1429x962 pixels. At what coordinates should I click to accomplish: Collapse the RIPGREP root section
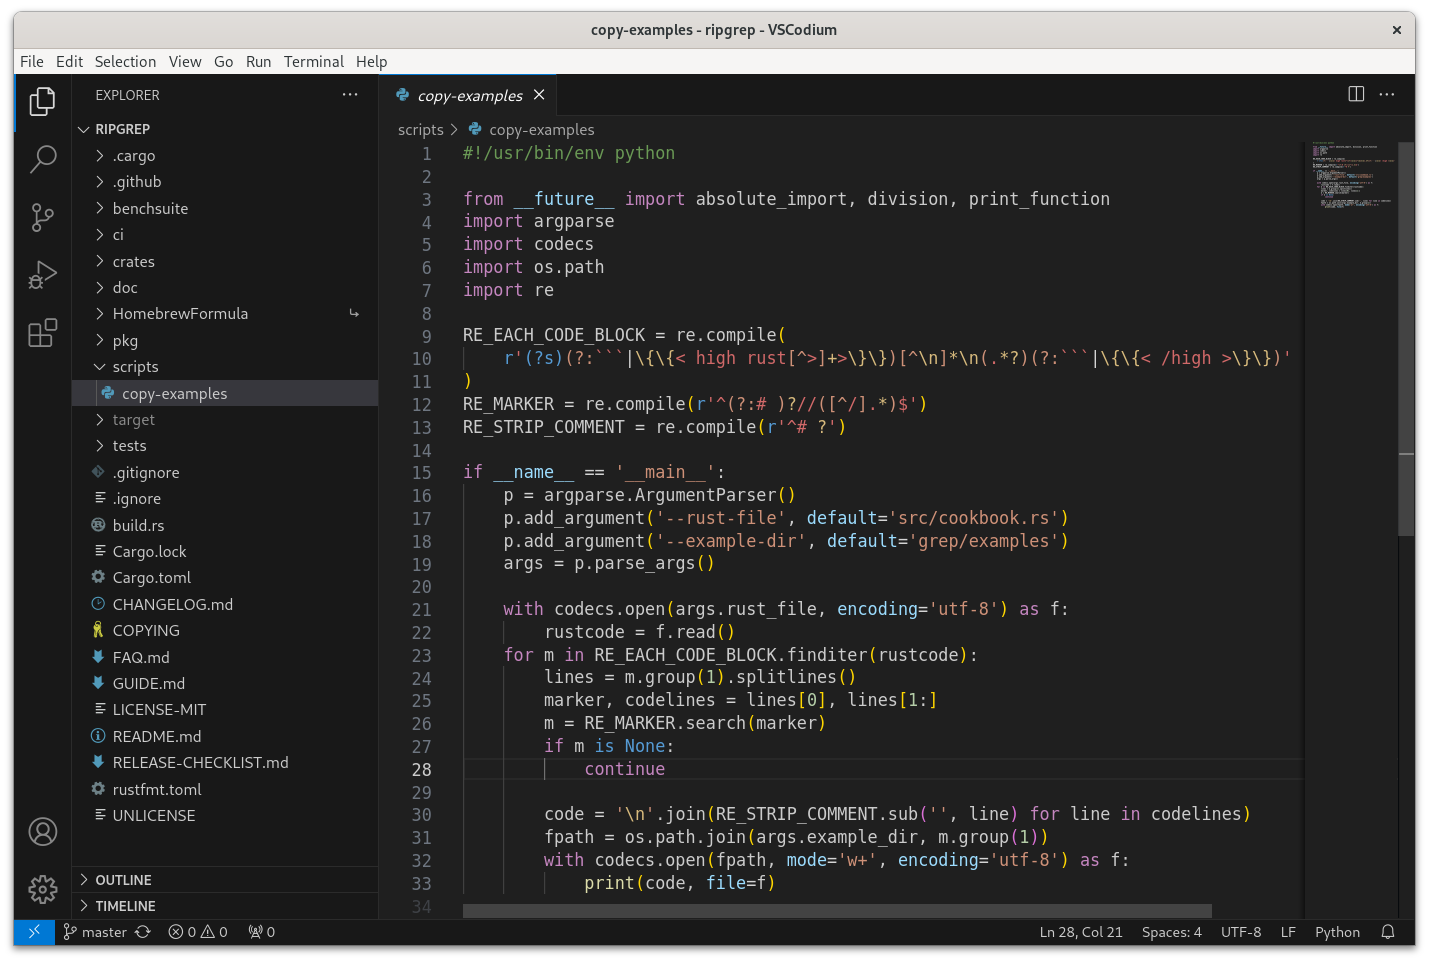coord(225,129)
